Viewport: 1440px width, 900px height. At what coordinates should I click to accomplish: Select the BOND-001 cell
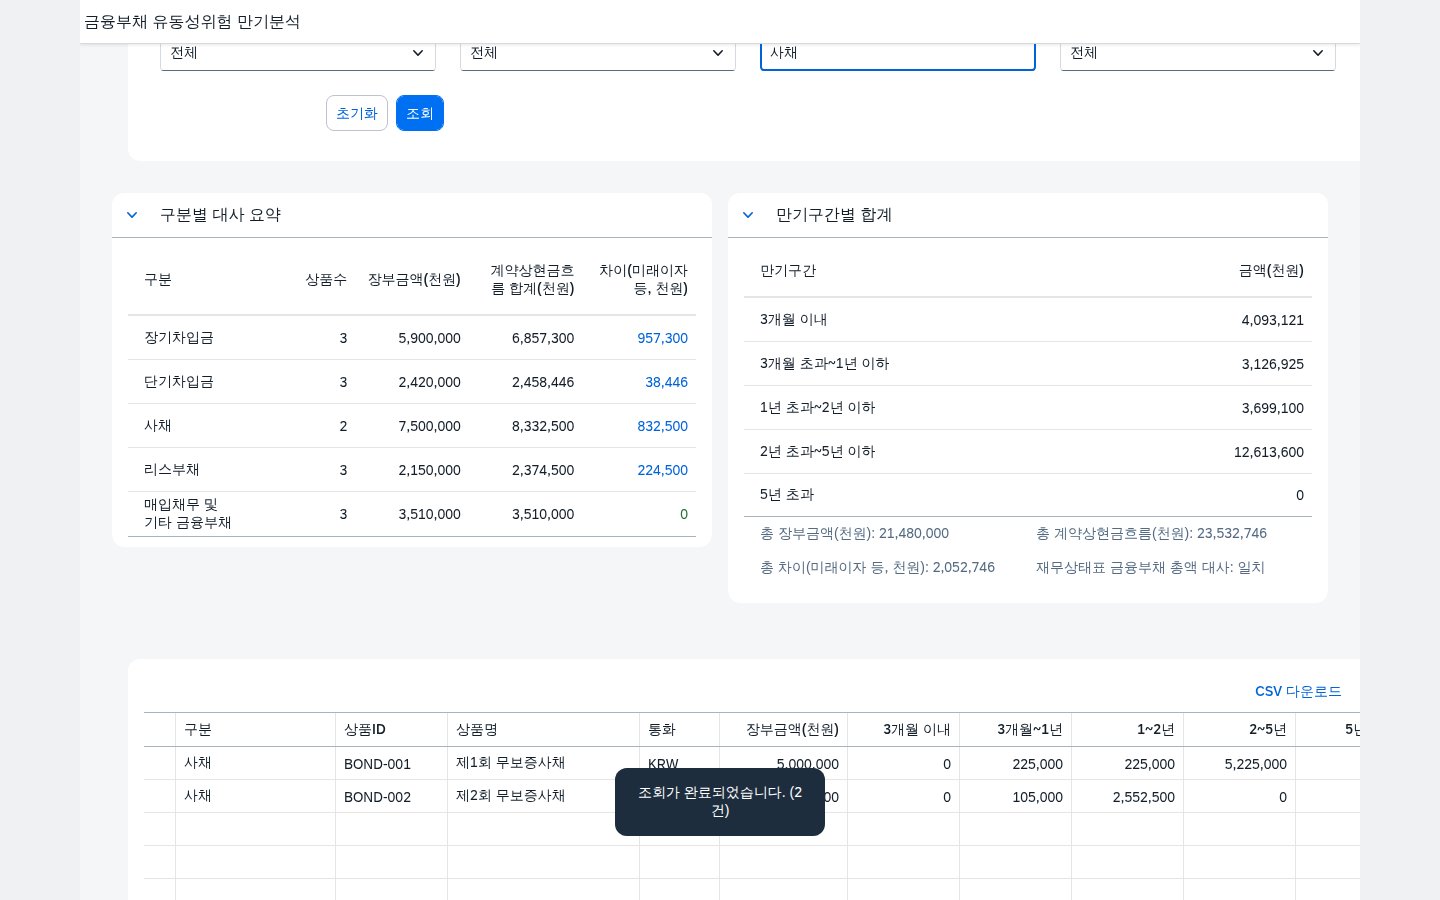391,764
